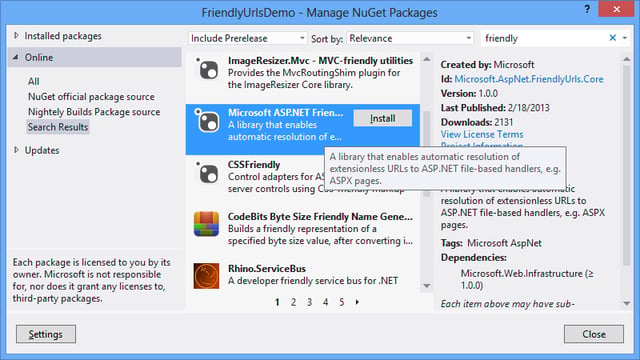The height and width of the screenshot is (360, 640).
Task: Click the CodeBits Byte Size package icon
Action: coord(207,224)
